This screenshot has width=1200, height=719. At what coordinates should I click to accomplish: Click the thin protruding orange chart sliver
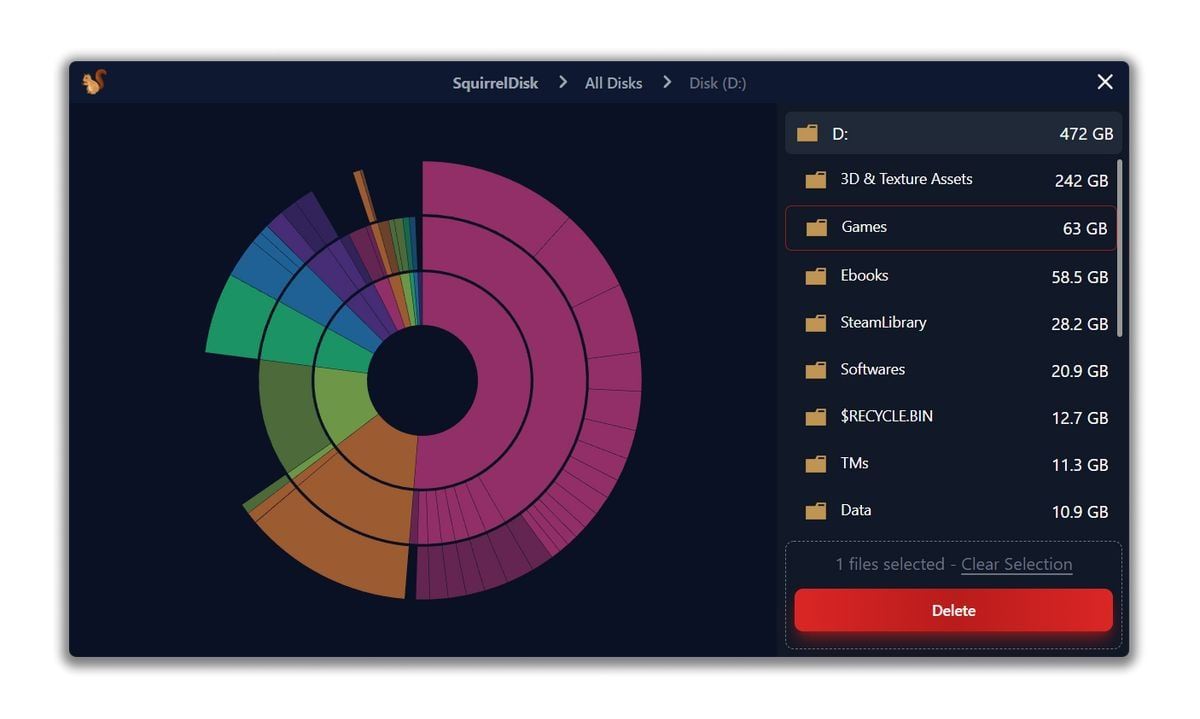(x=364, y=196)
